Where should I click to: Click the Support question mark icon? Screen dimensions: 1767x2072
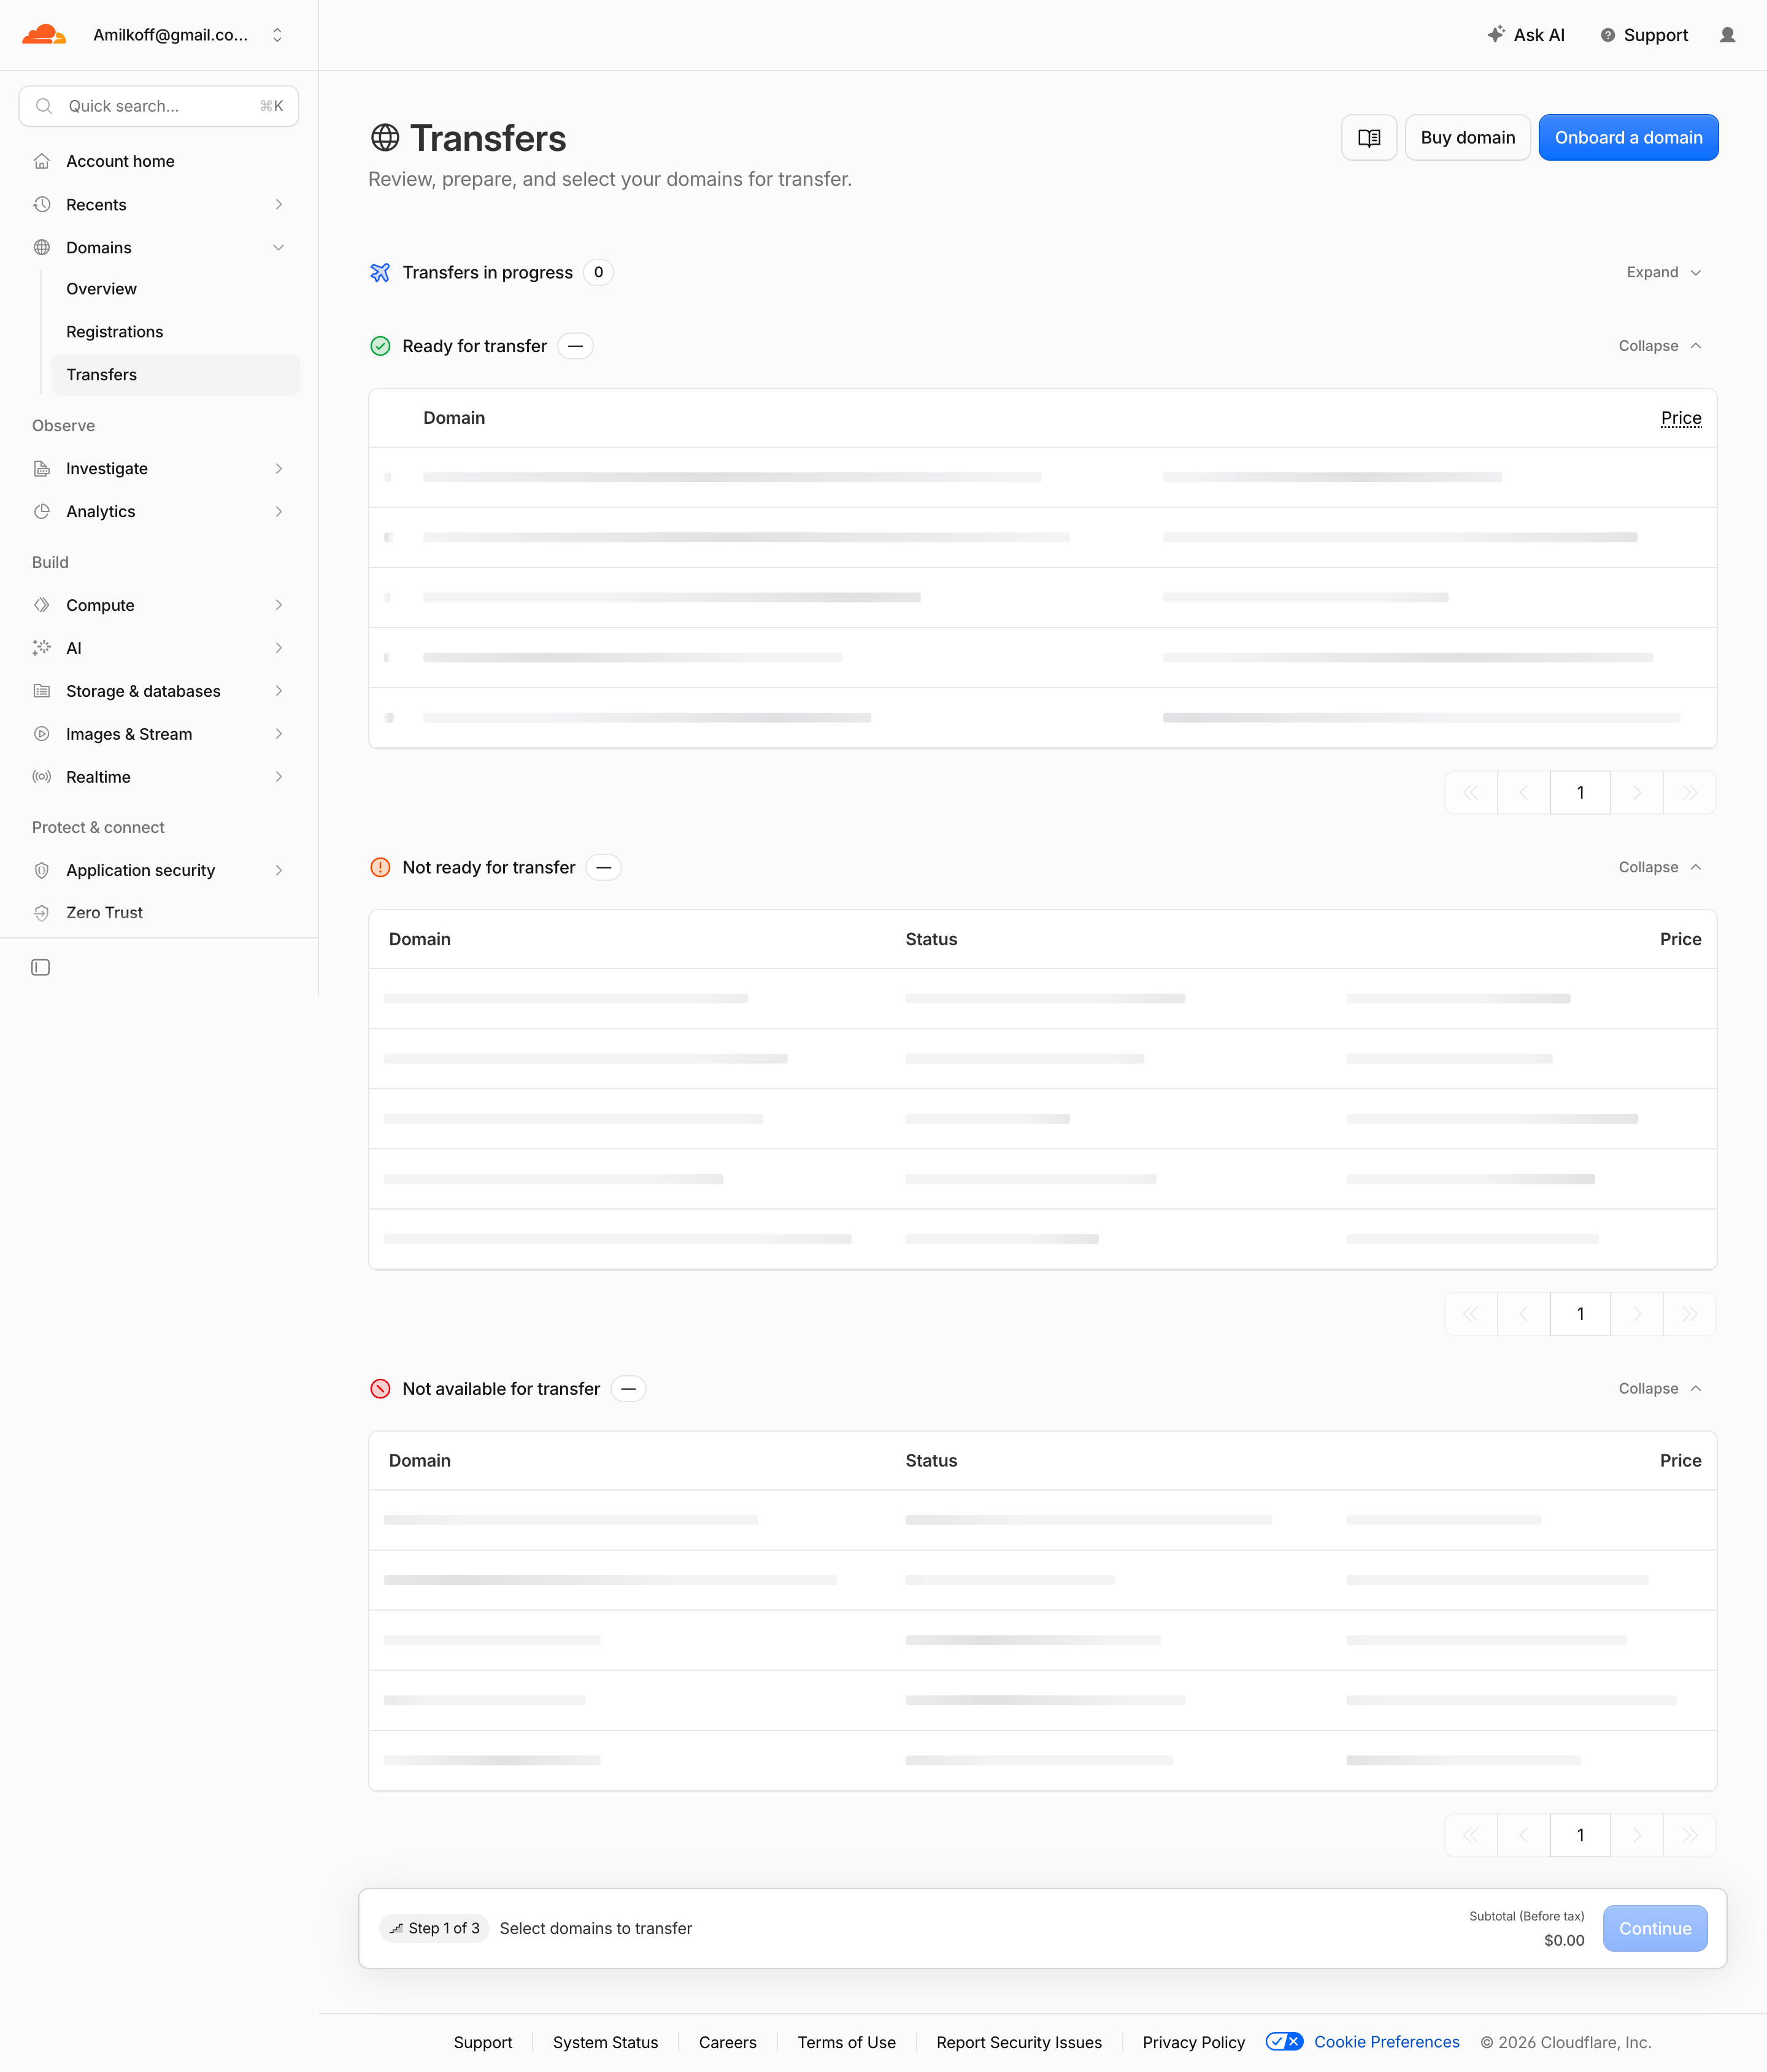(x=1608, y=35)
